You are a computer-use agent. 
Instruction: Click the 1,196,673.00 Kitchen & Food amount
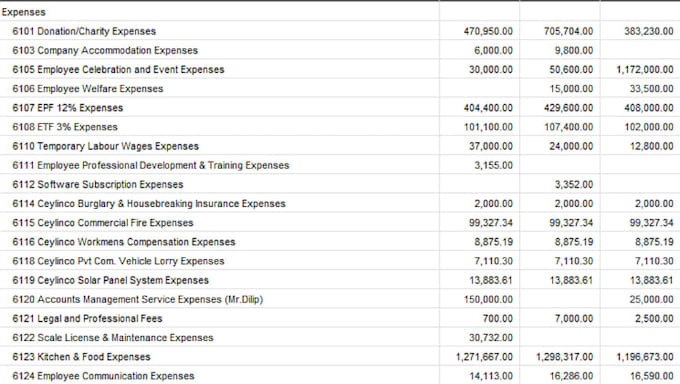point(645,356)
